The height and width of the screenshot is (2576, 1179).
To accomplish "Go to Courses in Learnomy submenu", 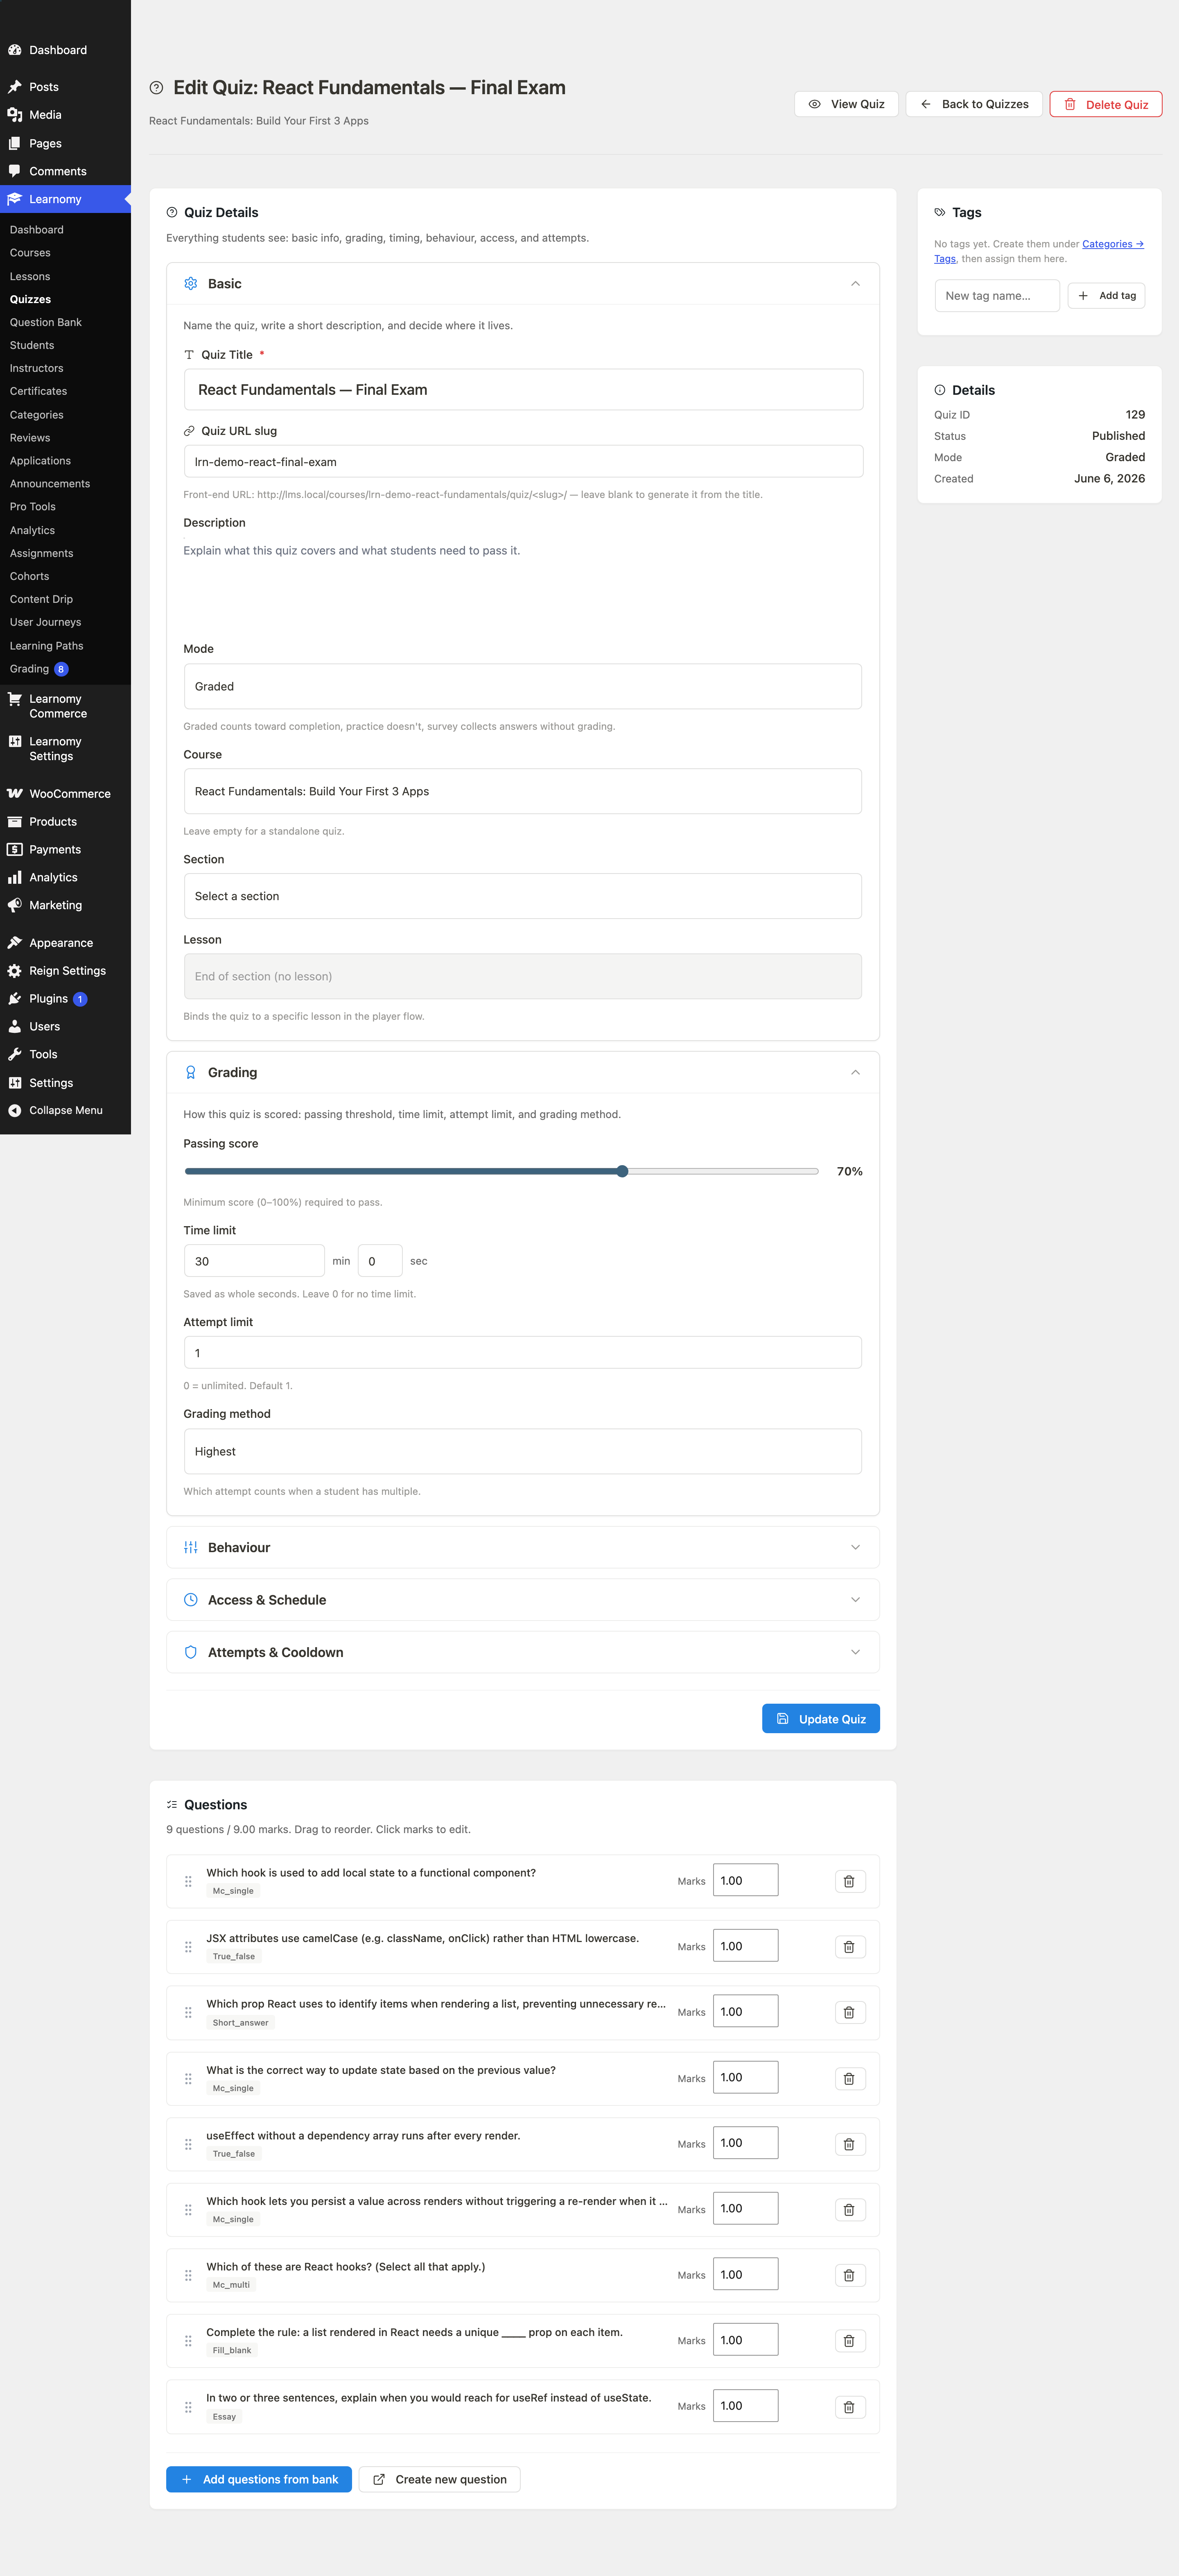I will click(30, 253).
